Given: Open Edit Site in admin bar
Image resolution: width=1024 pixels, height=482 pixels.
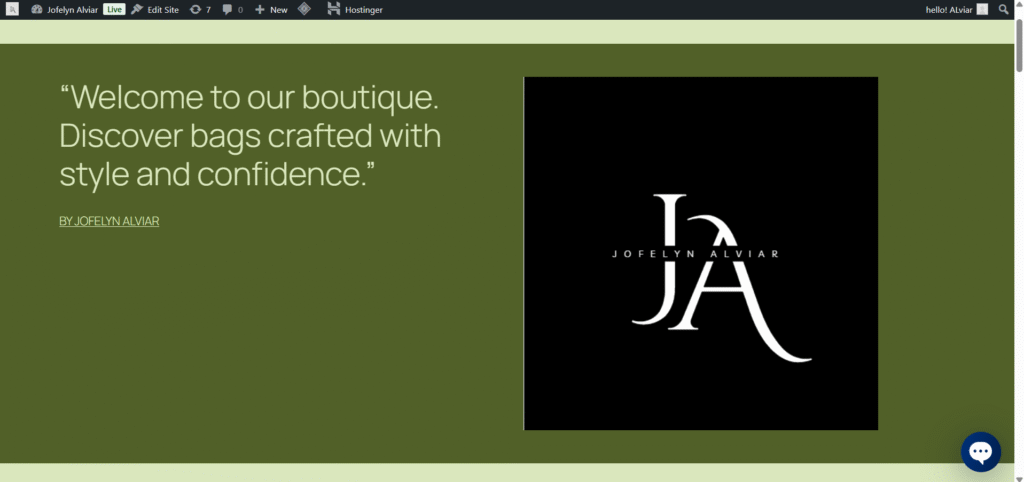Looking at the screenshot, I should click(x=156, y=9).
